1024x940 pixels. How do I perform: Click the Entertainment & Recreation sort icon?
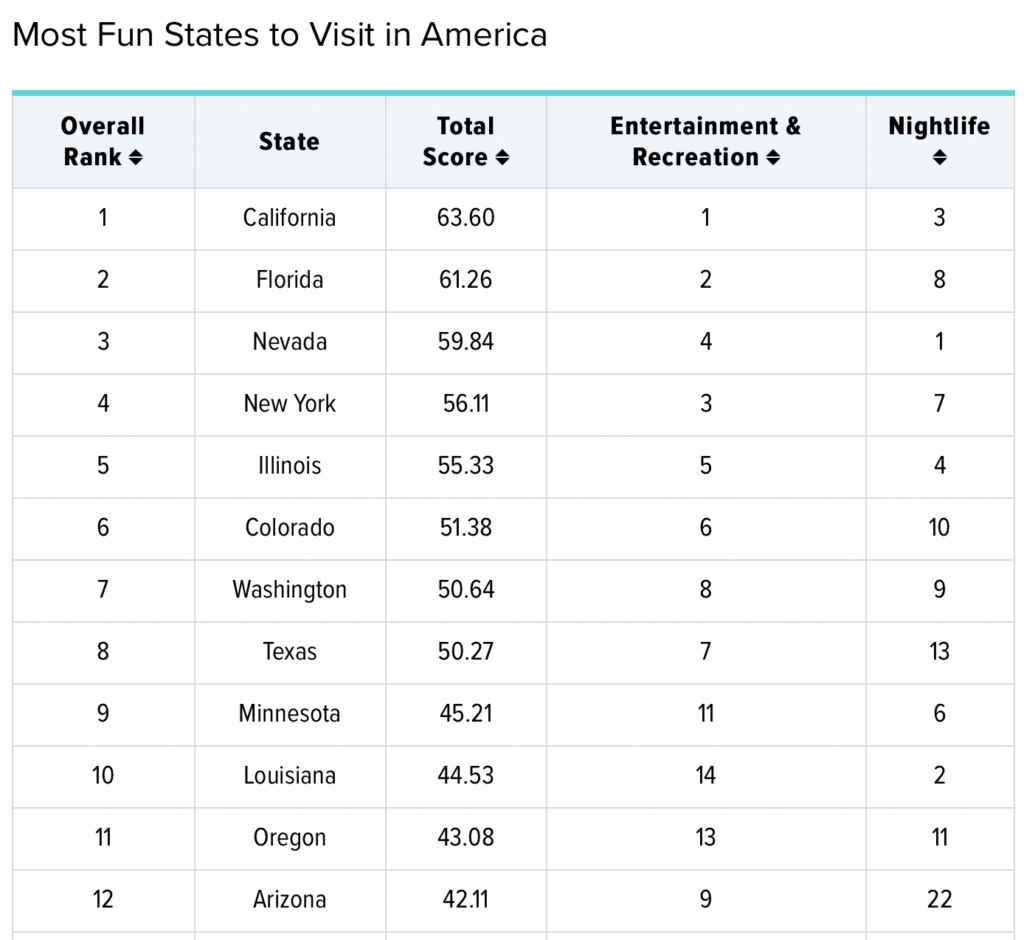point(773,158)
